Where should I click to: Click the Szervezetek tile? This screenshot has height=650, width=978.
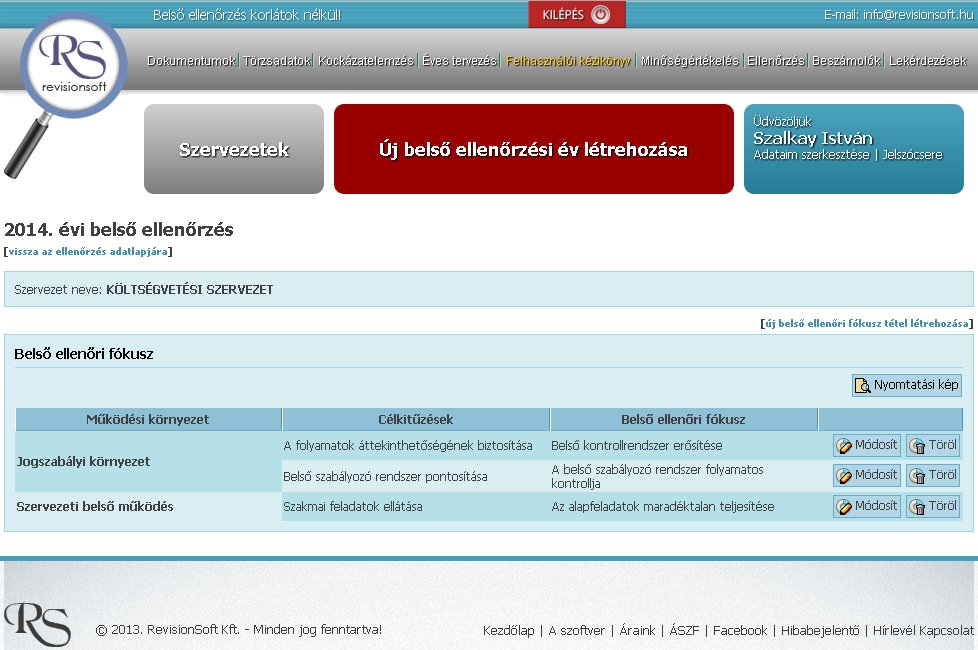tap(234, 149)
